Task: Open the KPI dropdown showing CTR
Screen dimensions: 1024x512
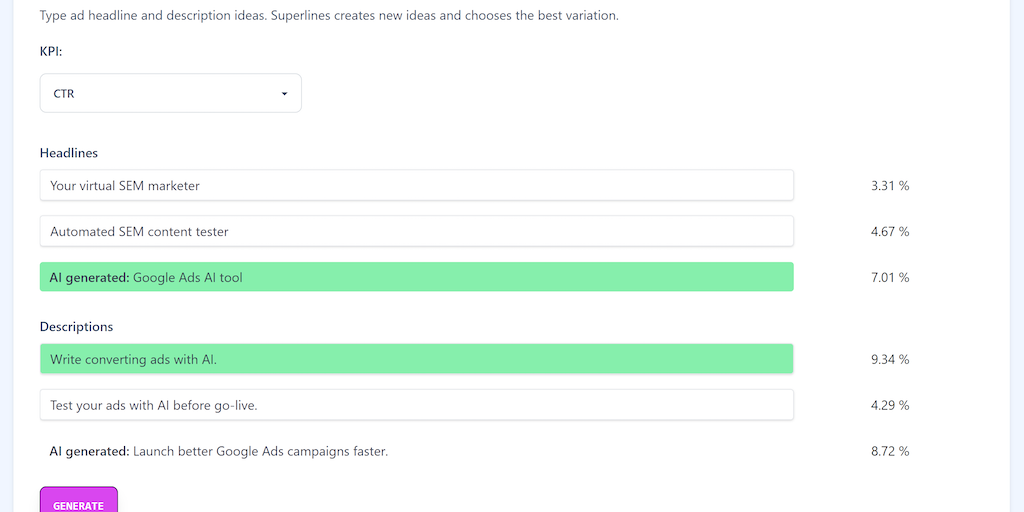Action: [170, 93]
